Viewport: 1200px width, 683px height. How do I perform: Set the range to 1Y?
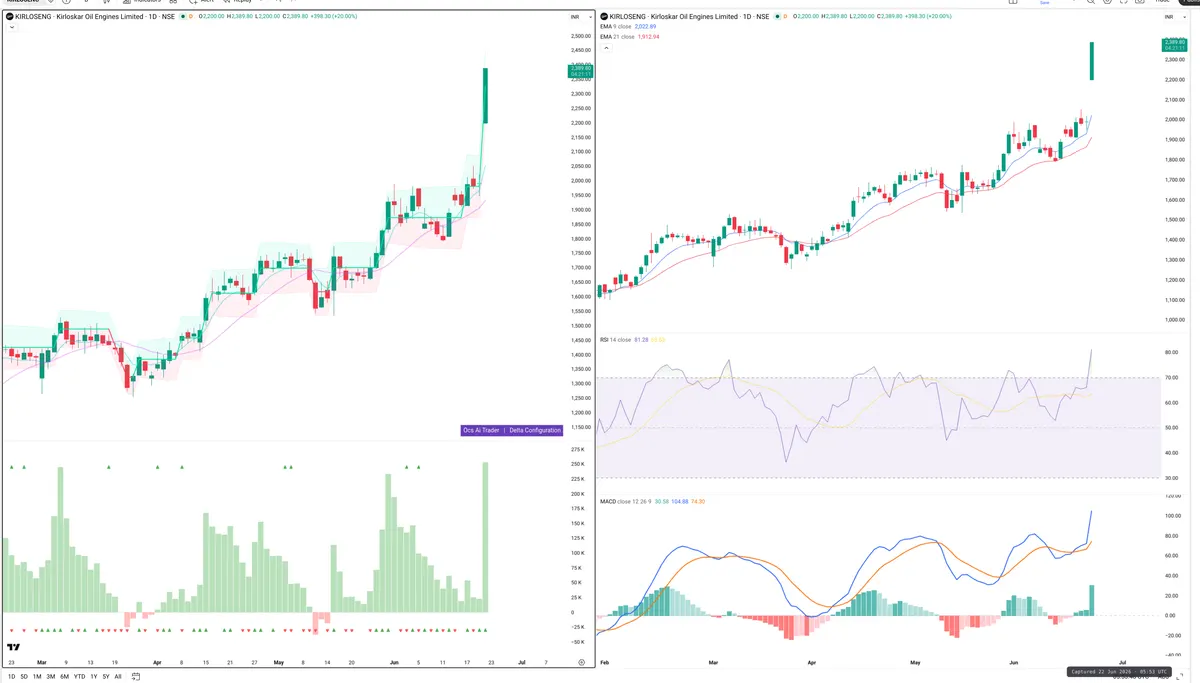(94, 676)
